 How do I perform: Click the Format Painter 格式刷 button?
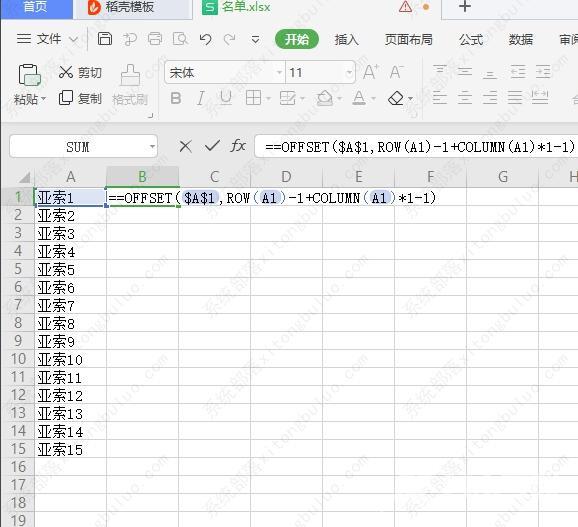point(130,85)
